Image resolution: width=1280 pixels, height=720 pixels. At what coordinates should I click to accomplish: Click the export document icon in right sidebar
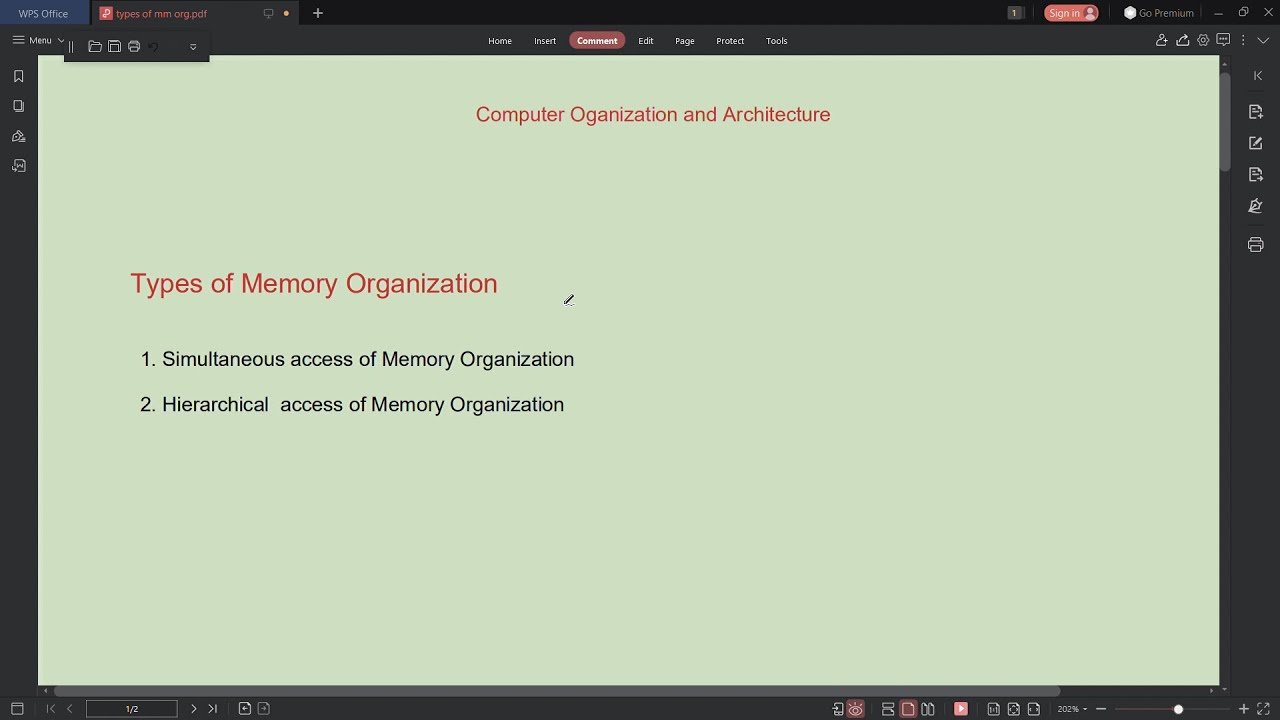pos(1256,111)
